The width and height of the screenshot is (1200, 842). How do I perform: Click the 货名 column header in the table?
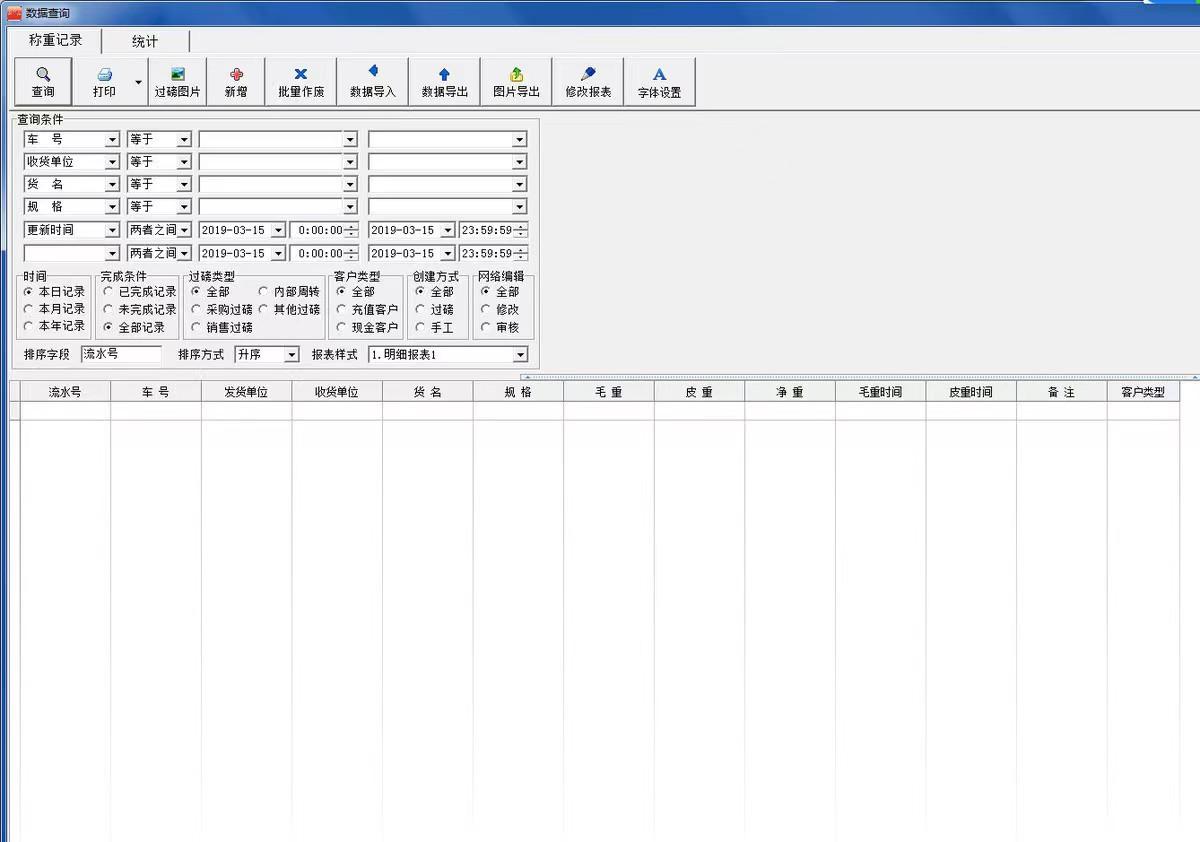(x=427, y=392)
